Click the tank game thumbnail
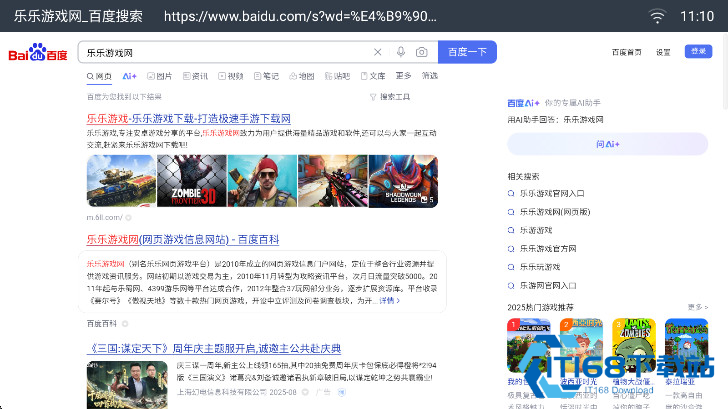Image resolution: width=728 pixels, height=409 pixels. coord(121,181)
